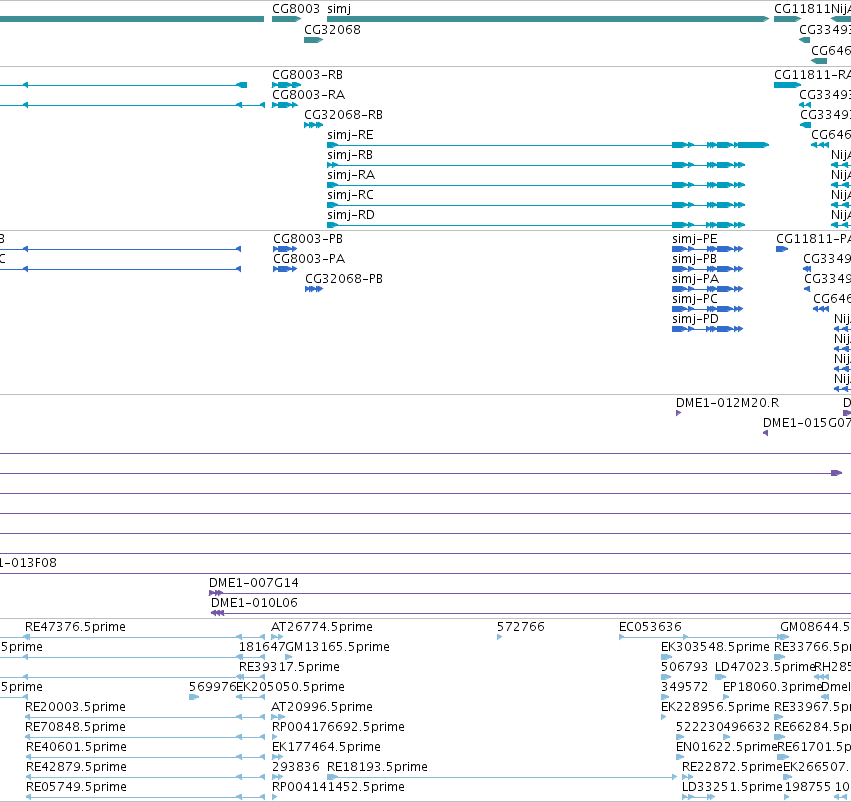The image size is (851, 802).
Task: Select the AT20996.5prime label
Action: tap(321, 707)
